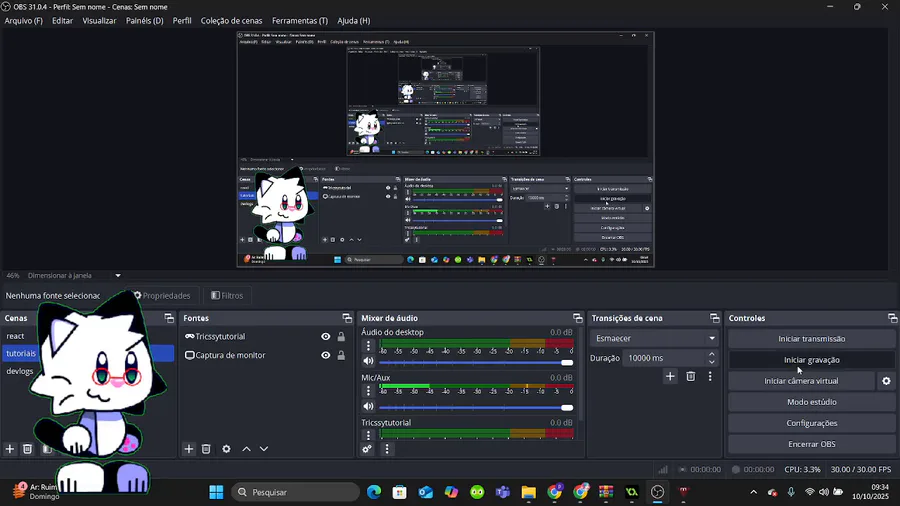
Task: Open the options menu for the Tricssytutorial audio channel
Action: (x=368, y=435)
